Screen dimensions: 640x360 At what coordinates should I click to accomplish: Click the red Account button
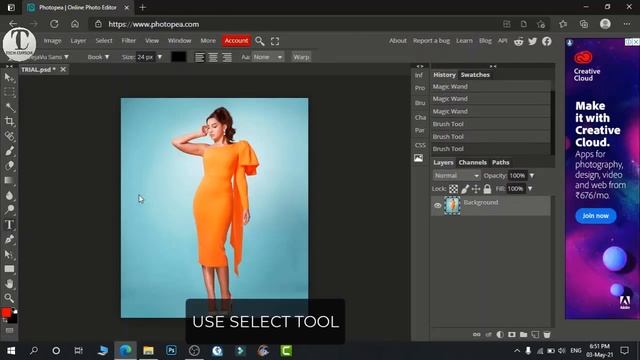(236, 41)
